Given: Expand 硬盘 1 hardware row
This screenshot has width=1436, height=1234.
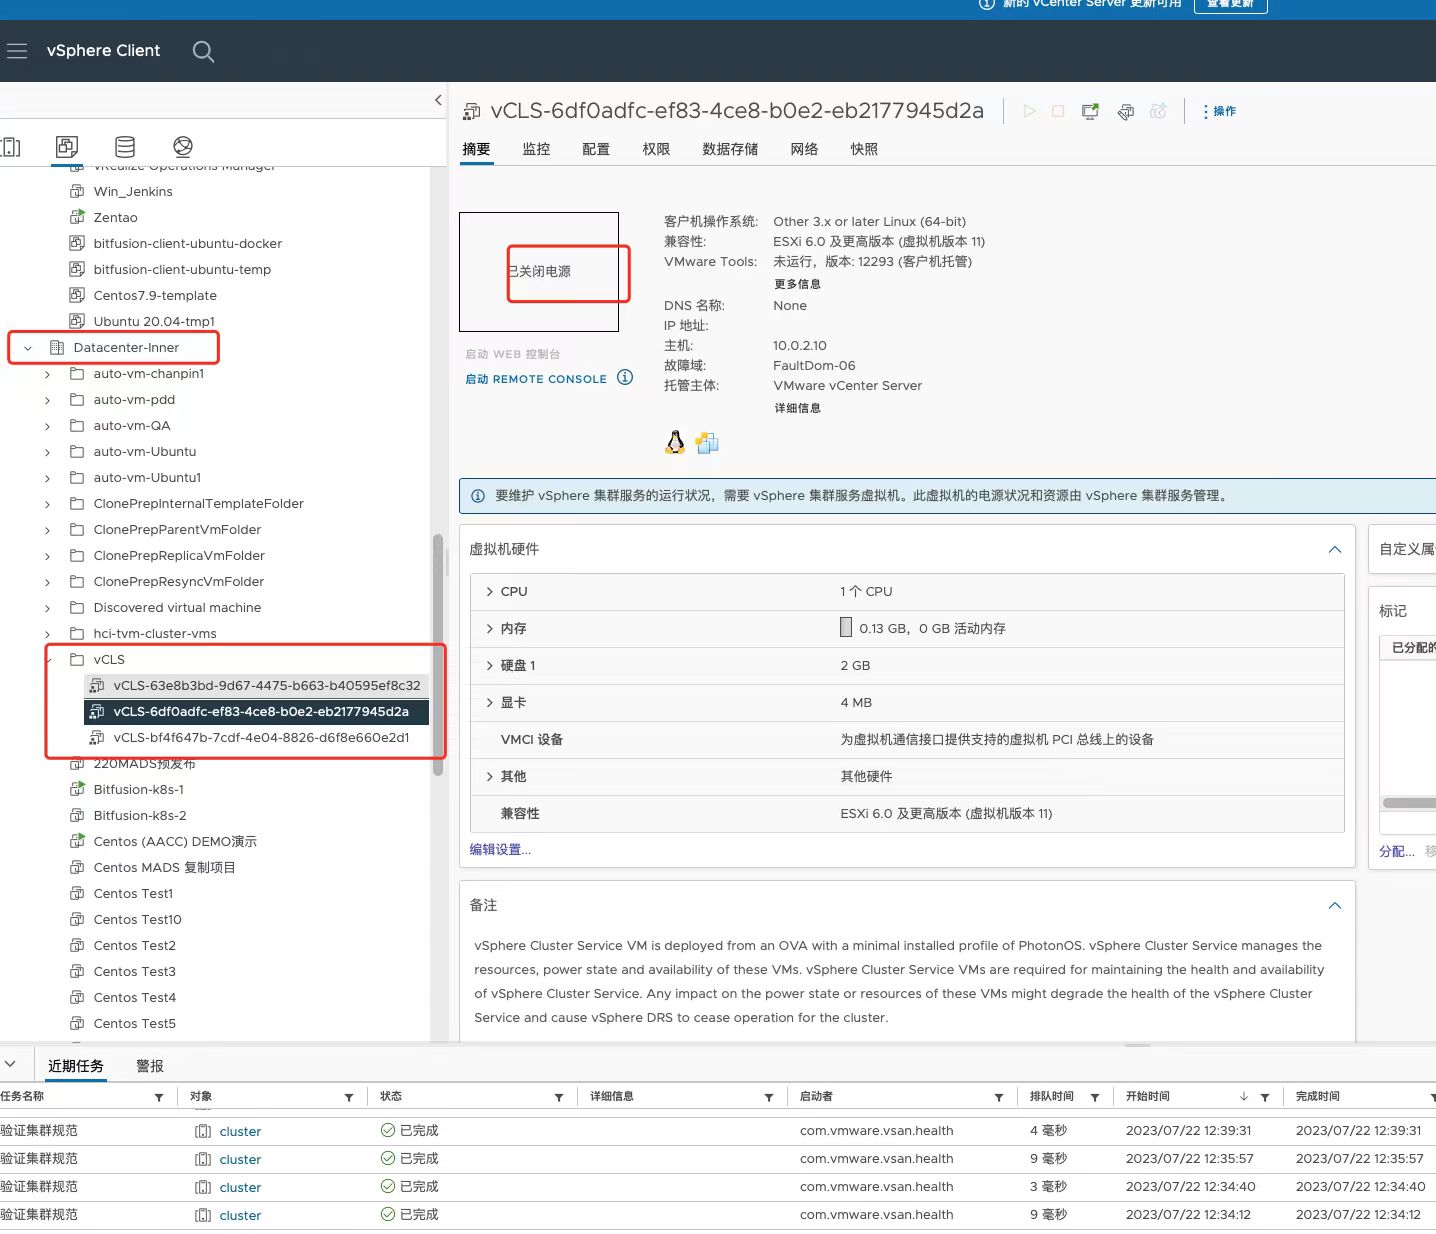Looking at the screenshot, I should [490, 666].
